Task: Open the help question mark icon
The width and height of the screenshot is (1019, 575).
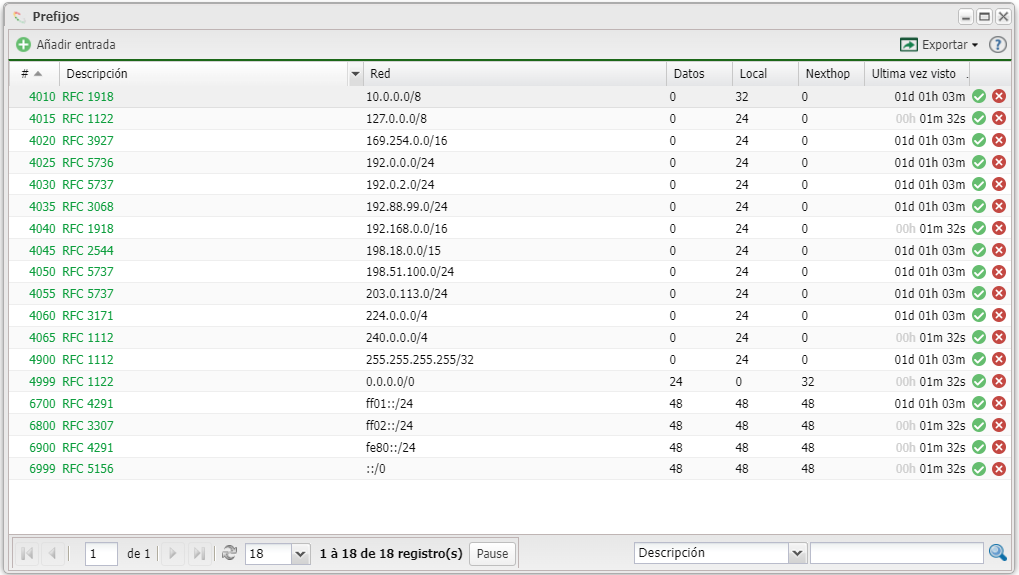Action: [x=997, y=45]
